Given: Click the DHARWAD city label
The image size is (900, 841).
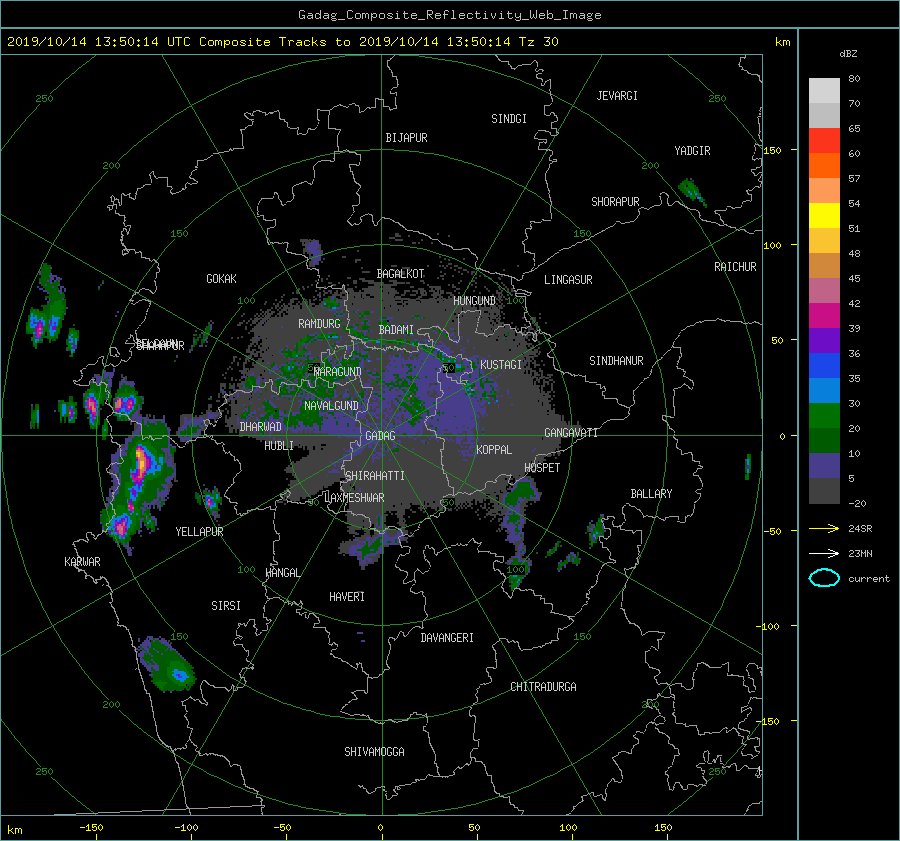Looking at the screenshot, I should [261, 427].
